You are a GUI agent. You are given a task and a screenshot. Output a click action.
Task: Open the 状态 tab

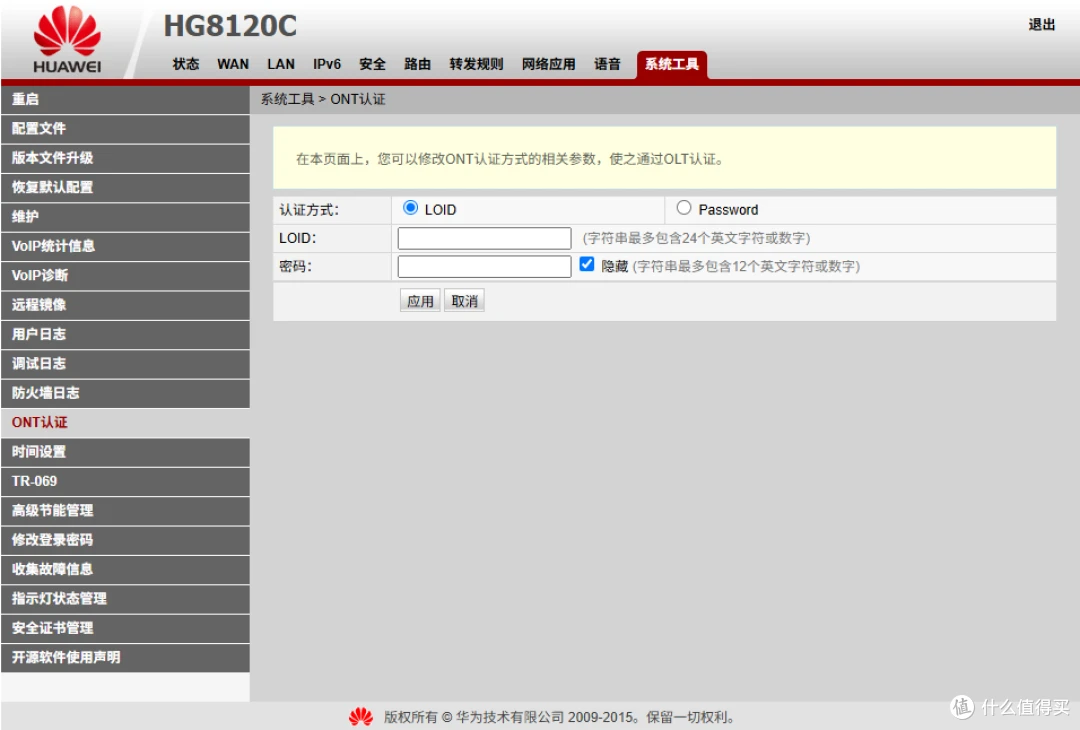[186, 64]
